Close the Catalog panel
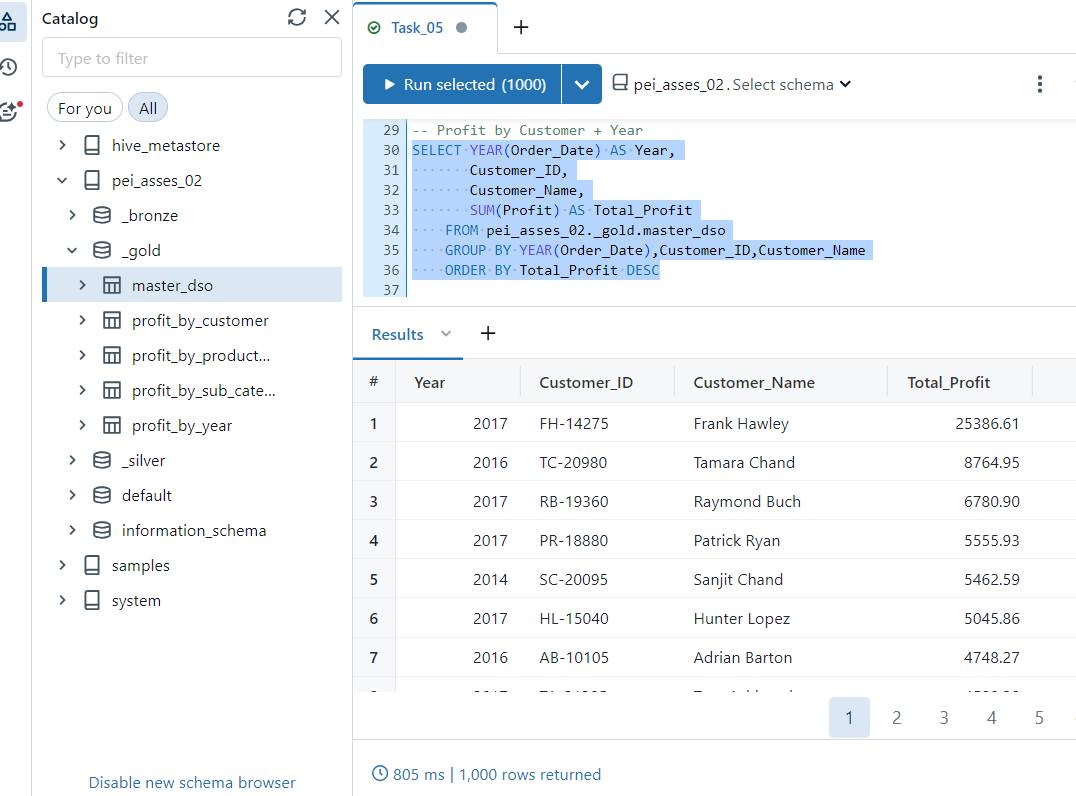The image size is (1076, 796). 332,17
